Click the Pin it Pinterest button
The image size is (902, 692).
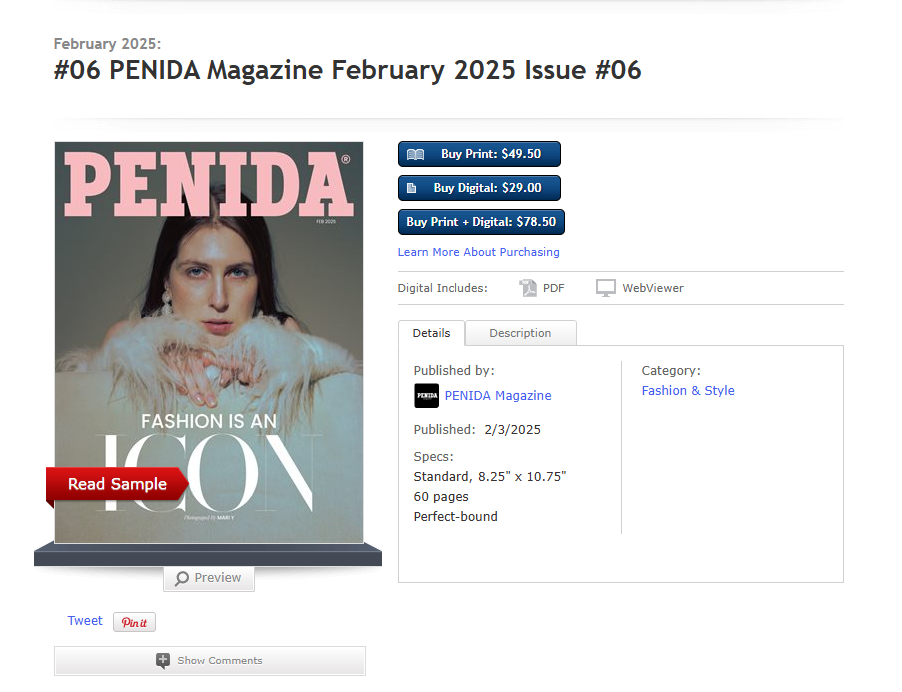pos(134,622)
